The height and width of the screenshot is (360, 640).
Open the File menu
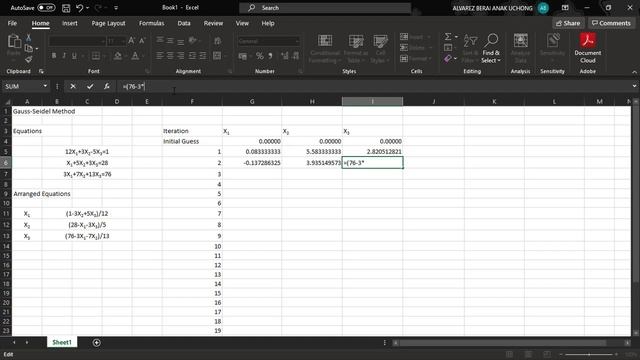[x=12, y=23]
